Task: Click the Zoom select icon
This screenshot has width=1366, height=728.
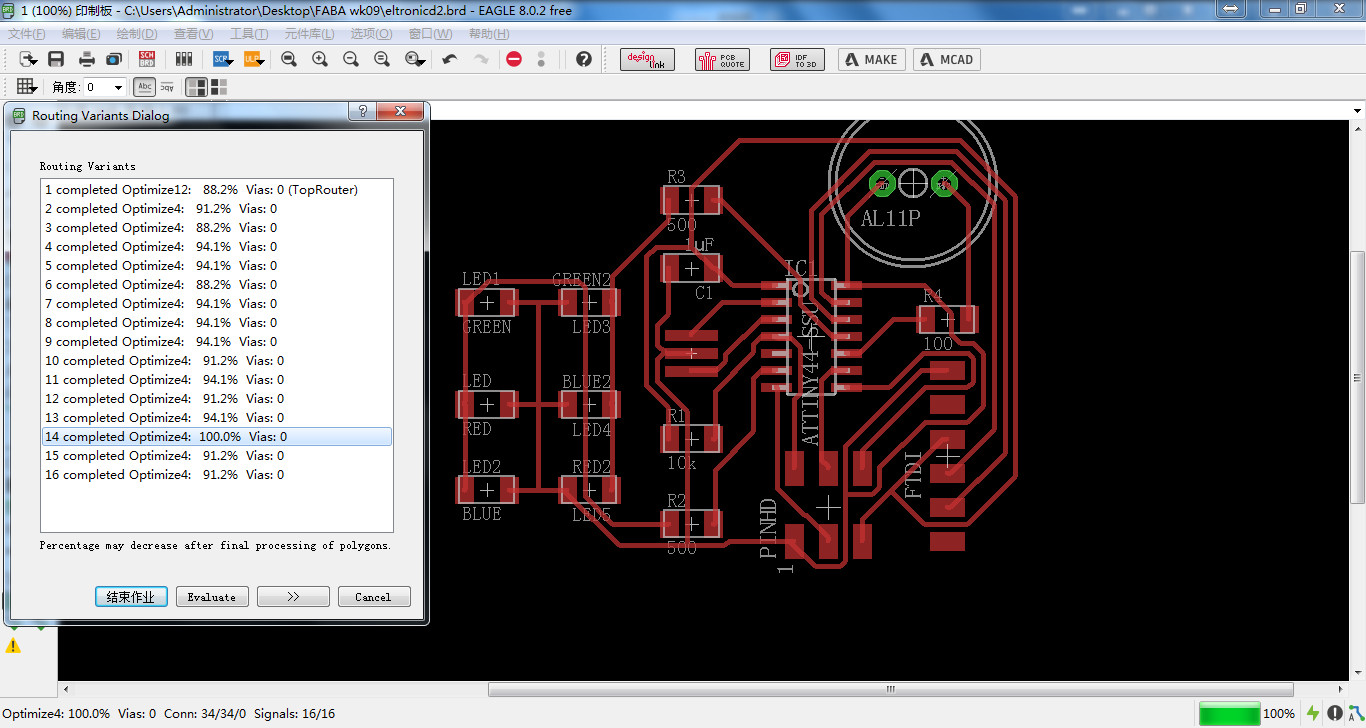Action: (x=415, y=59)
